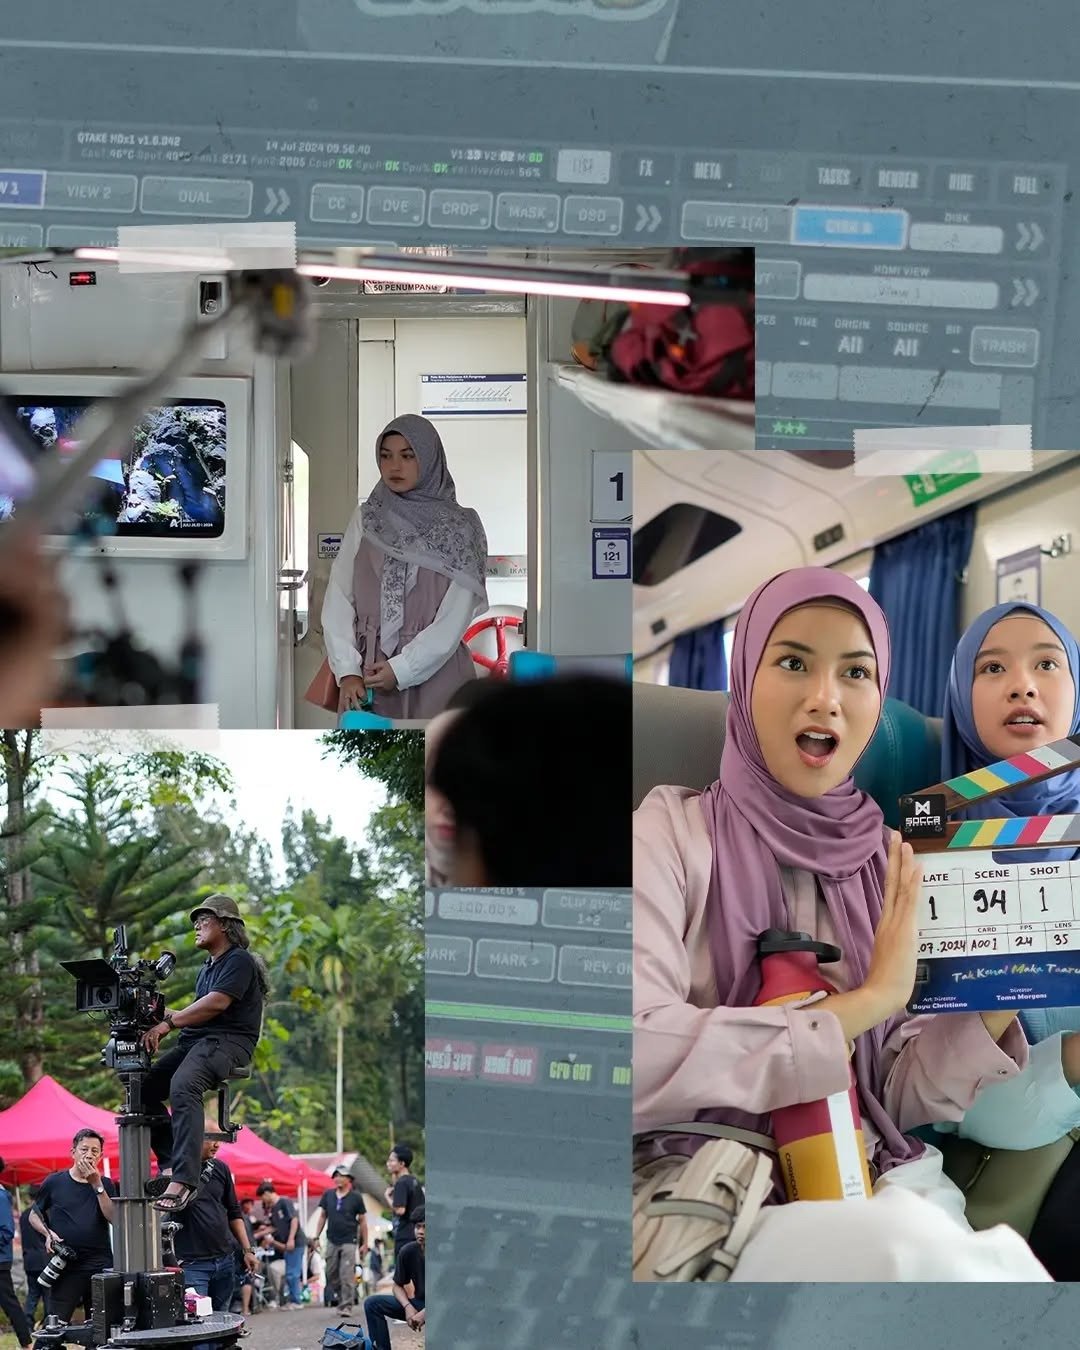Switch to the VIEW 2 tab
The image size is (1080, 1350).
[89, 192]
